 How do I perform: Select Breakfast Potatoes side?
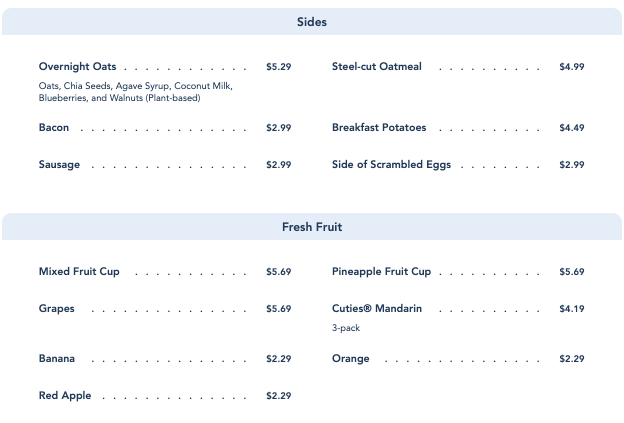(379, 128)
